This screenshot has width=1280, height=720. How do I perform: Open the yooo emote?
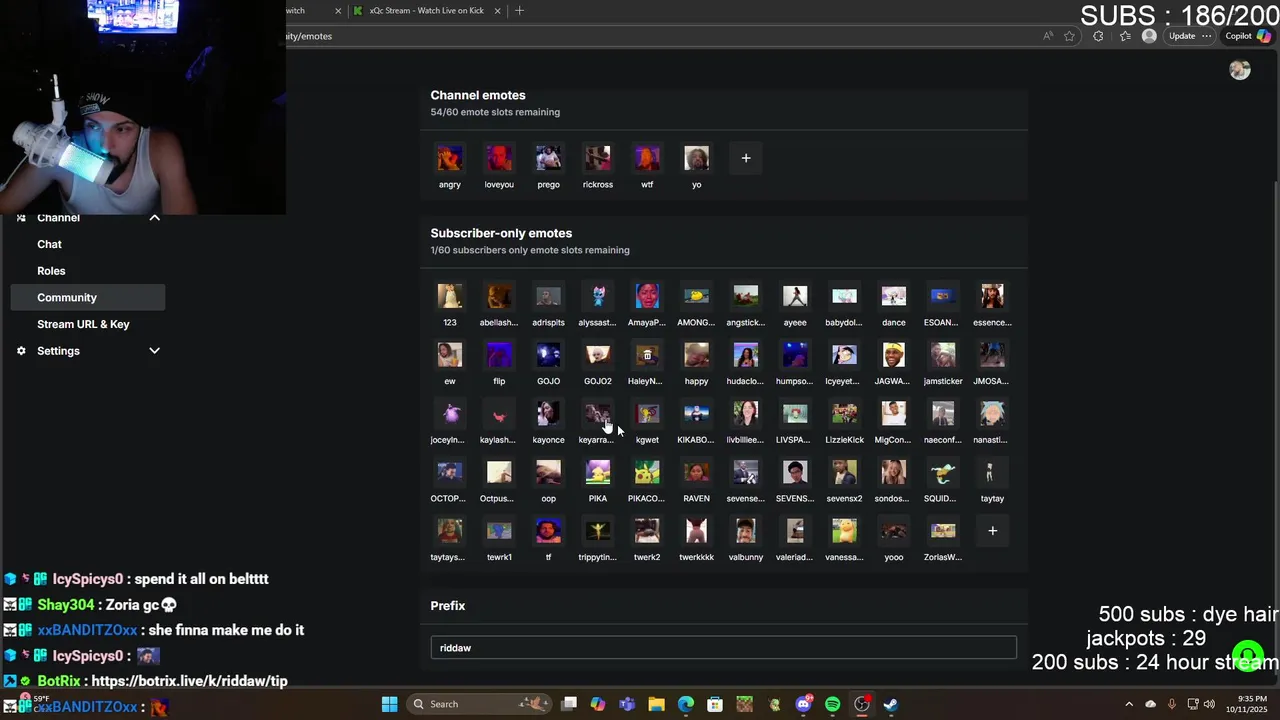(x=894, y=531)
